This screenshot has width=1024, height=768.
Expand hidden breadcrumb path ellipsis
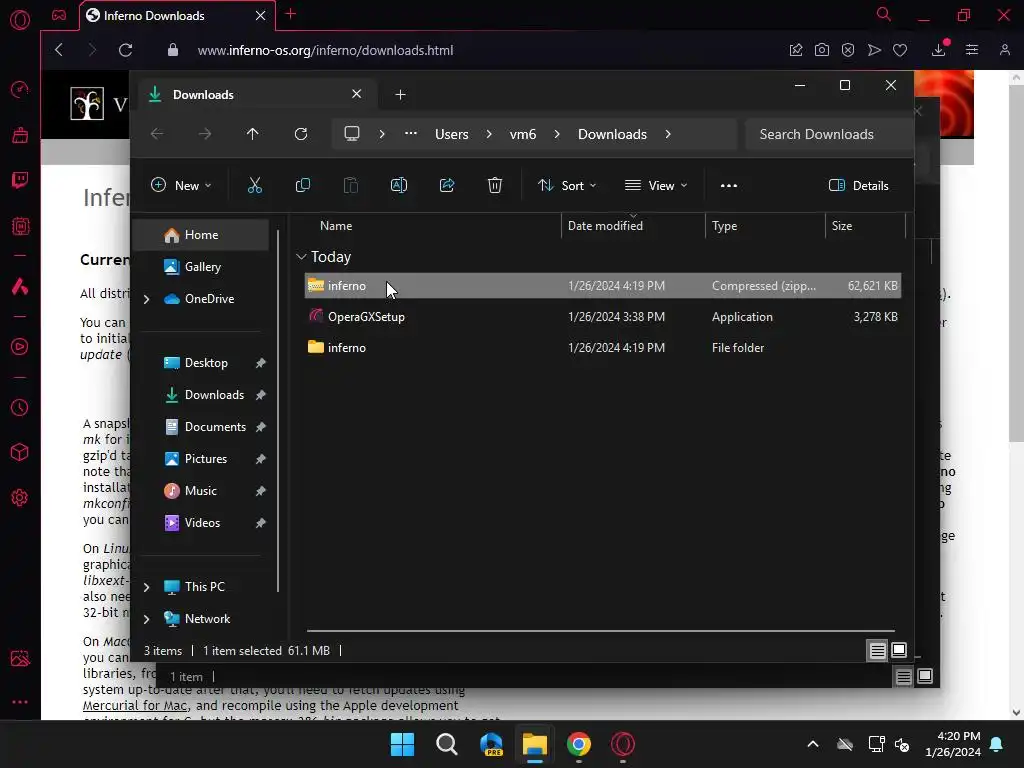pos(411,133)
